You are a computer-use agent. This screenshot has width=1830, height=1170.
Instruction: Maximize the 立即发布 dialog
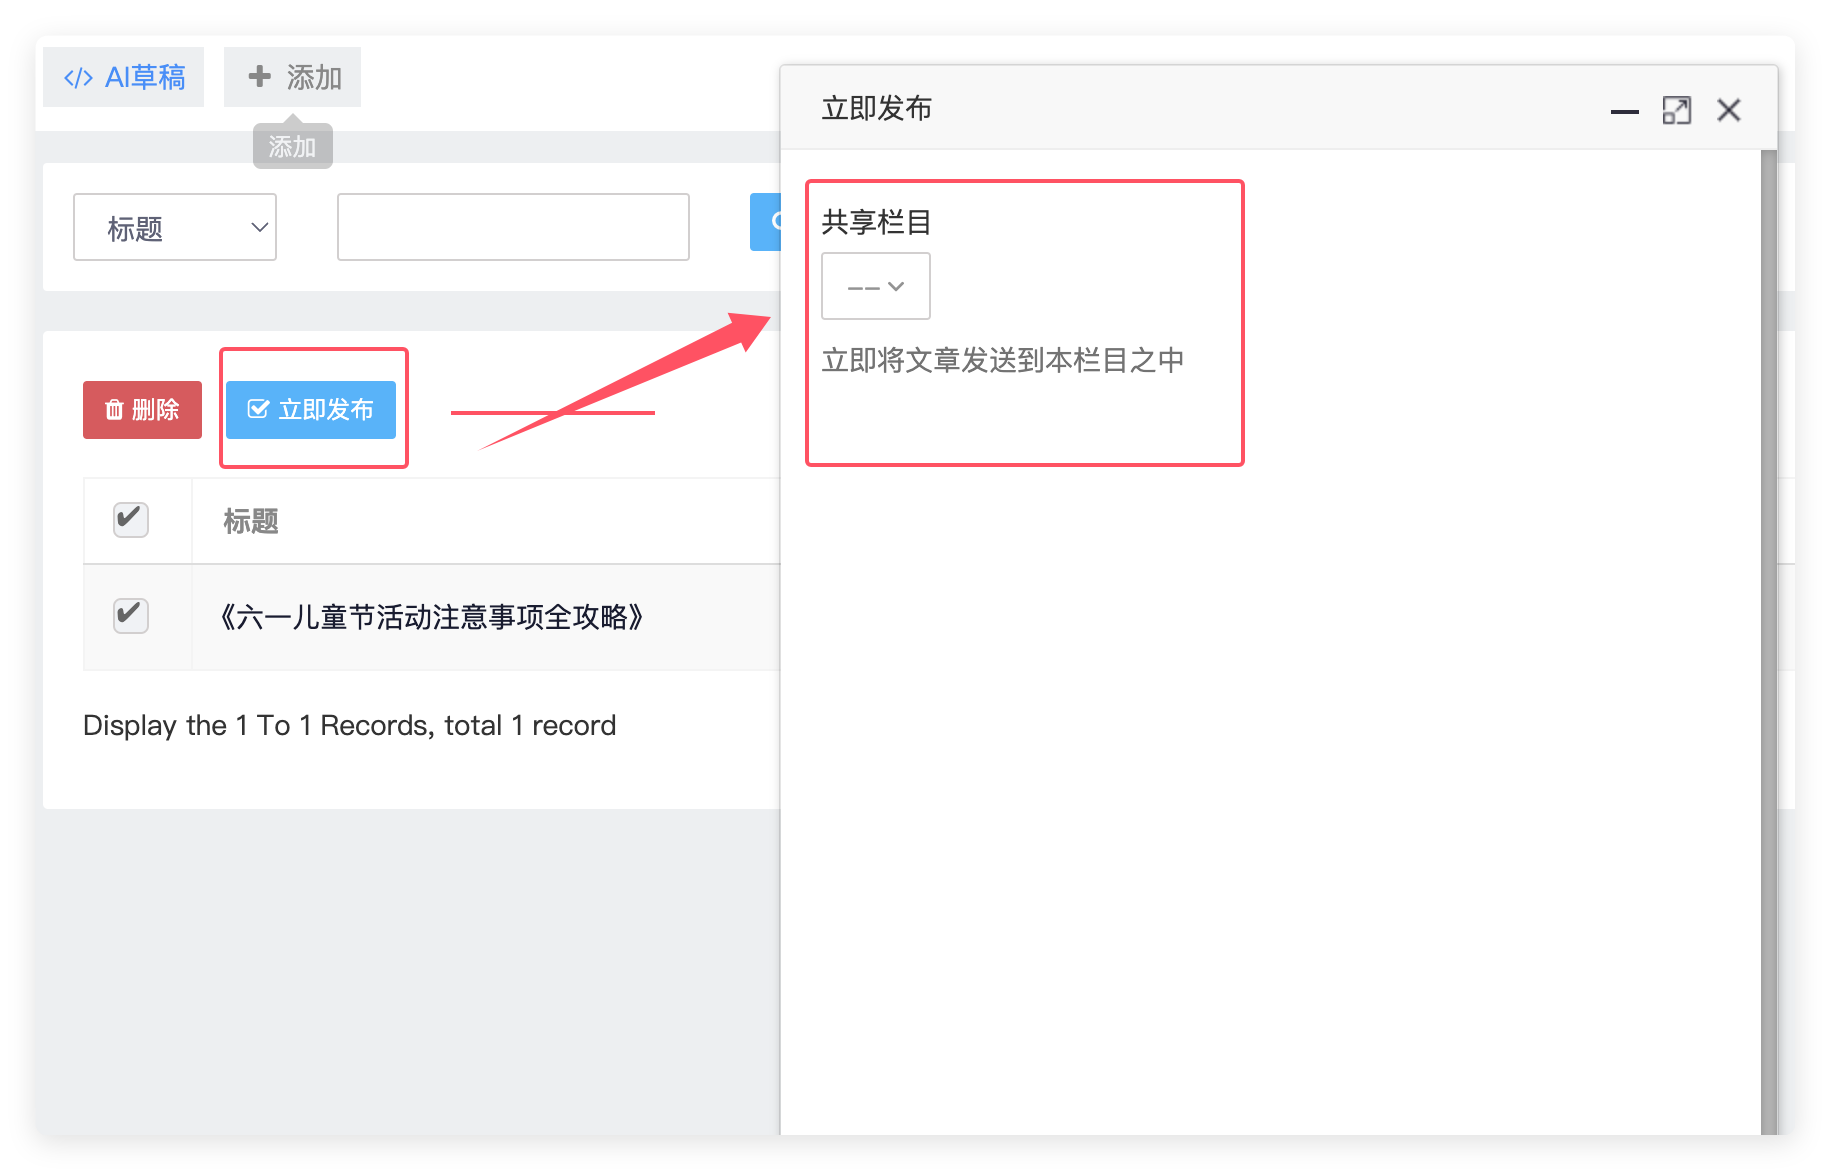[1677, 110]
